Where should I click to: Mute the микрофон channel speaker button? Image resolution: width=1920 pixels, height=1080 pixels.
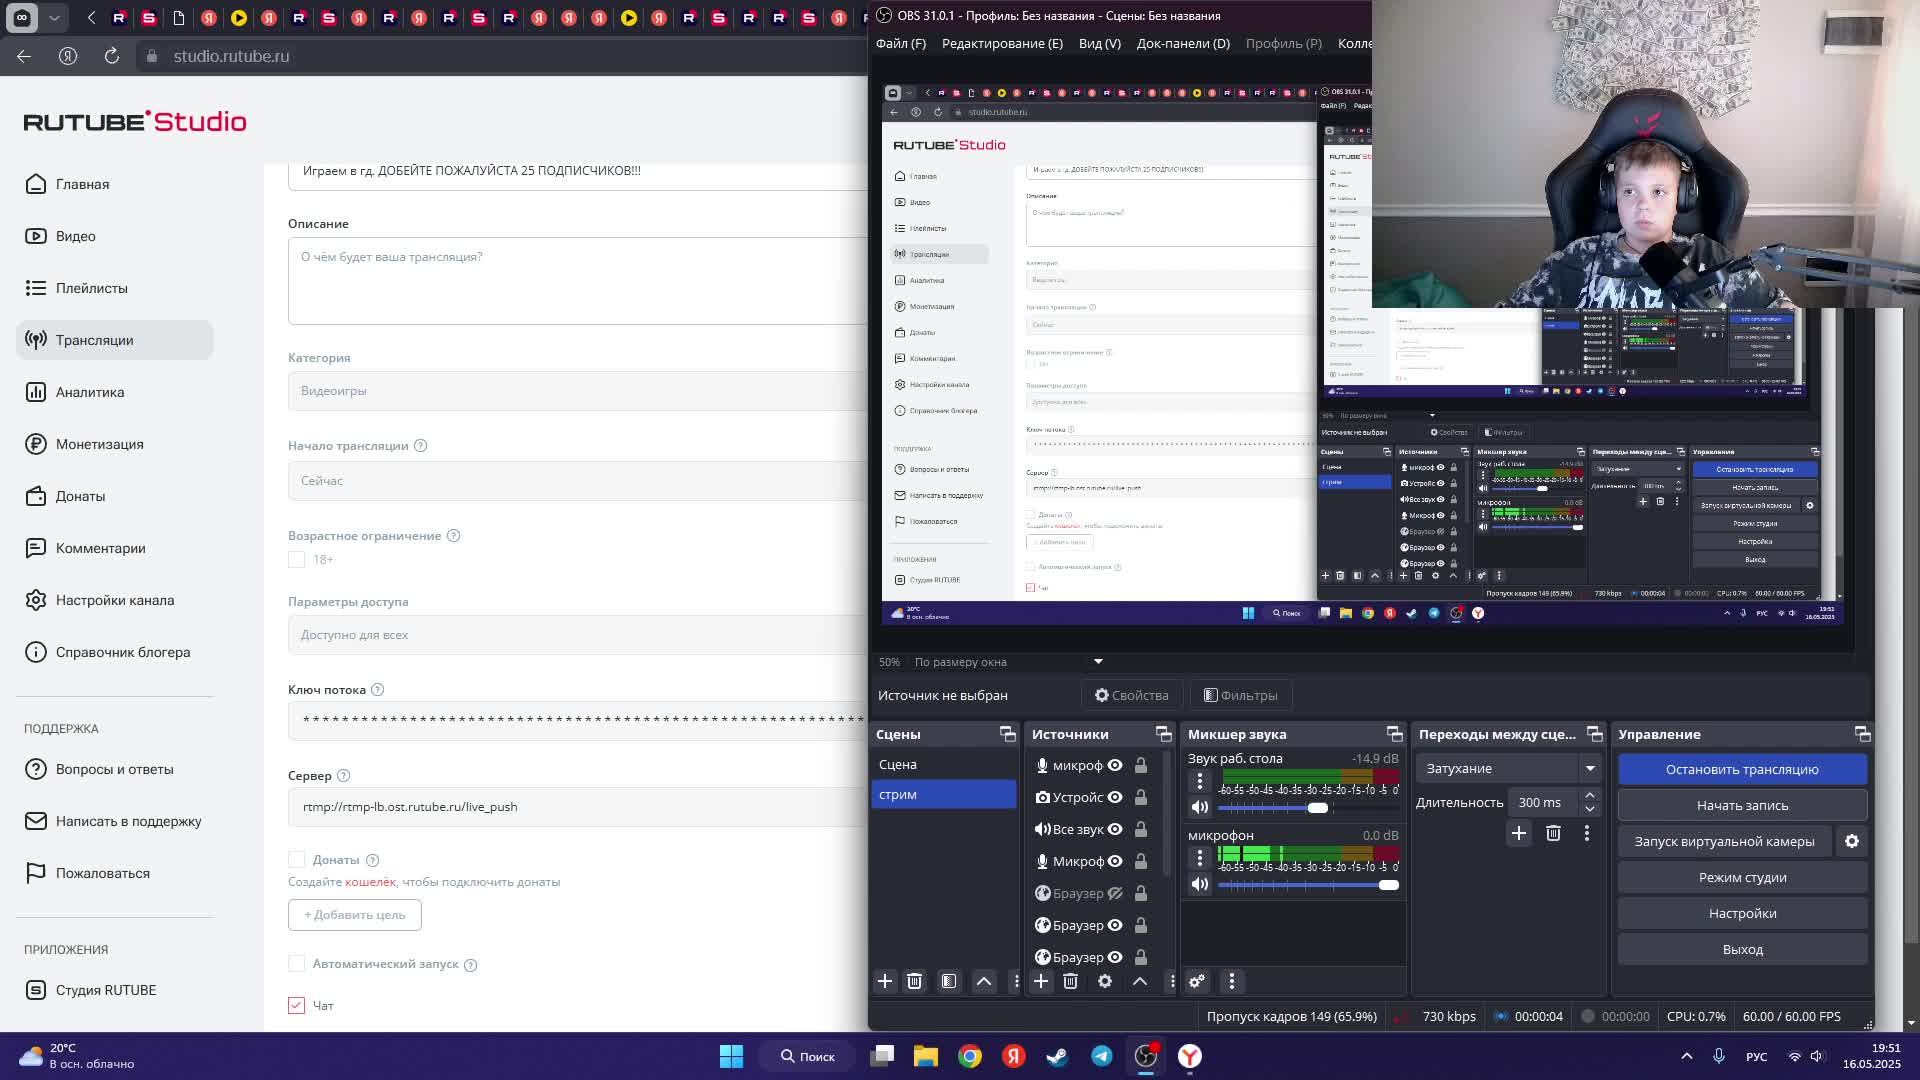point(1200,885)
